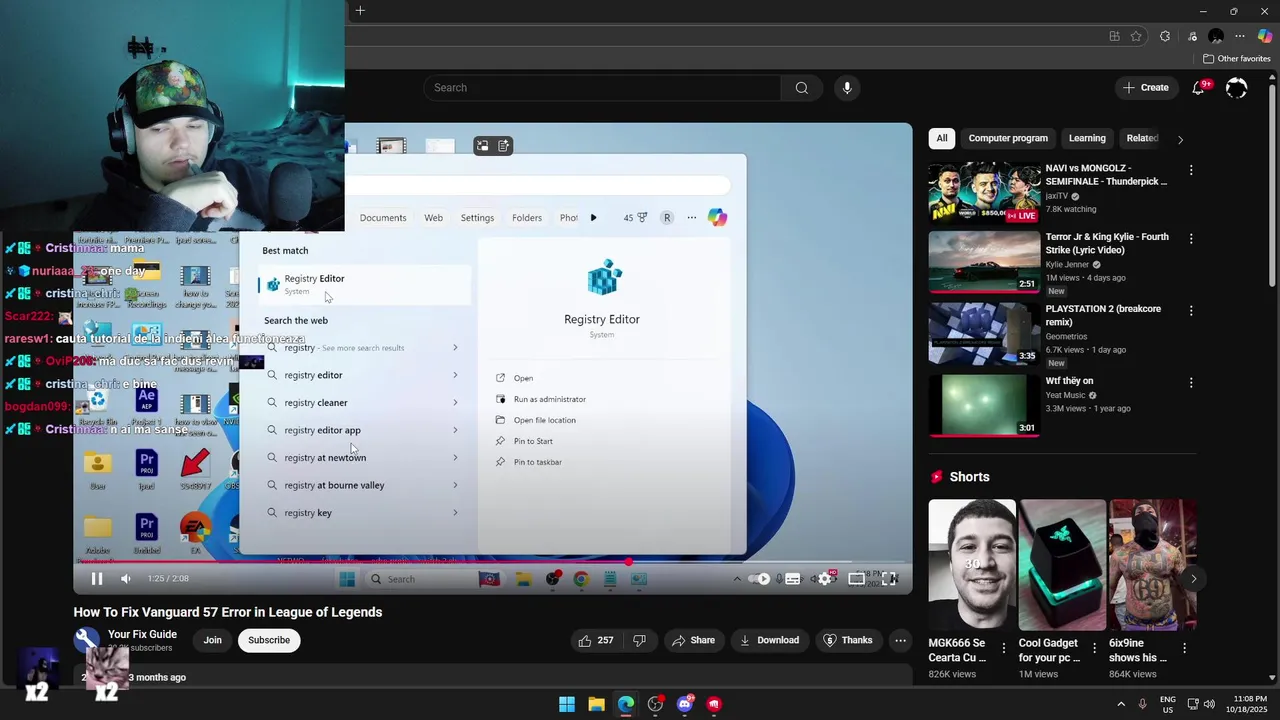The width and height of the screenshot is (1280, 720).
Task: Open Your Fix Guide channel avatar
Action: [87, 640]
